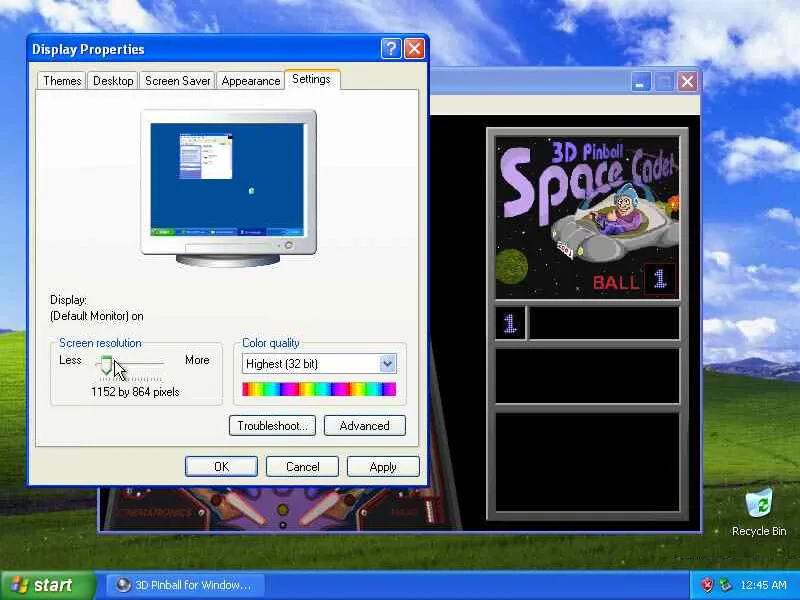The image size is (800, 600).
Task: Cancel the Display Properties dialog
Action: (x=303, y=467)
